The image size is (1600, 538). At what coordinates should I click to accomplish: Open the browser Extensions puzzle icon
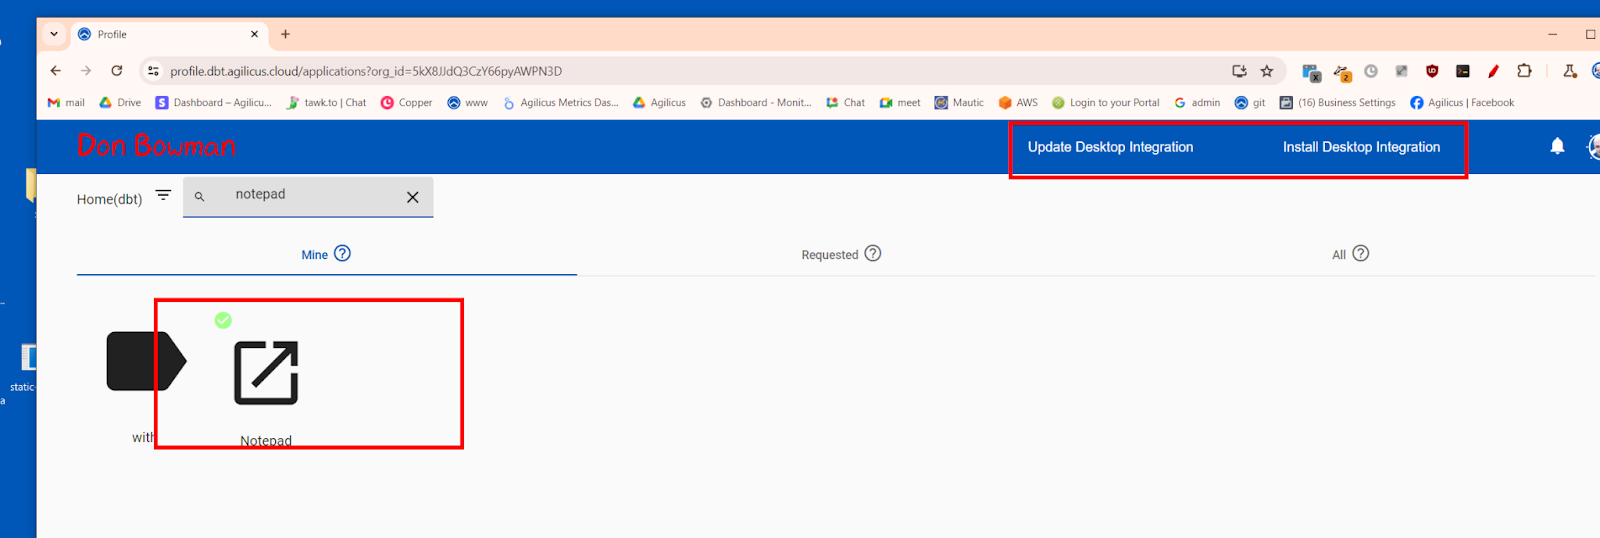click(1524, 71)
